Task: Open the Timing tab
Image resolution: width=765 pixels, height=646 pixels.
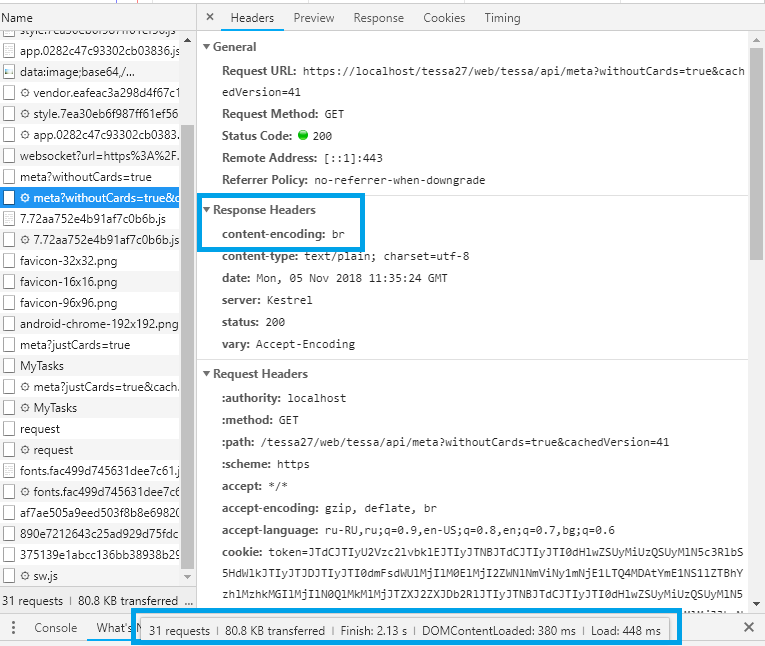Action: click(x=502, y=18)
